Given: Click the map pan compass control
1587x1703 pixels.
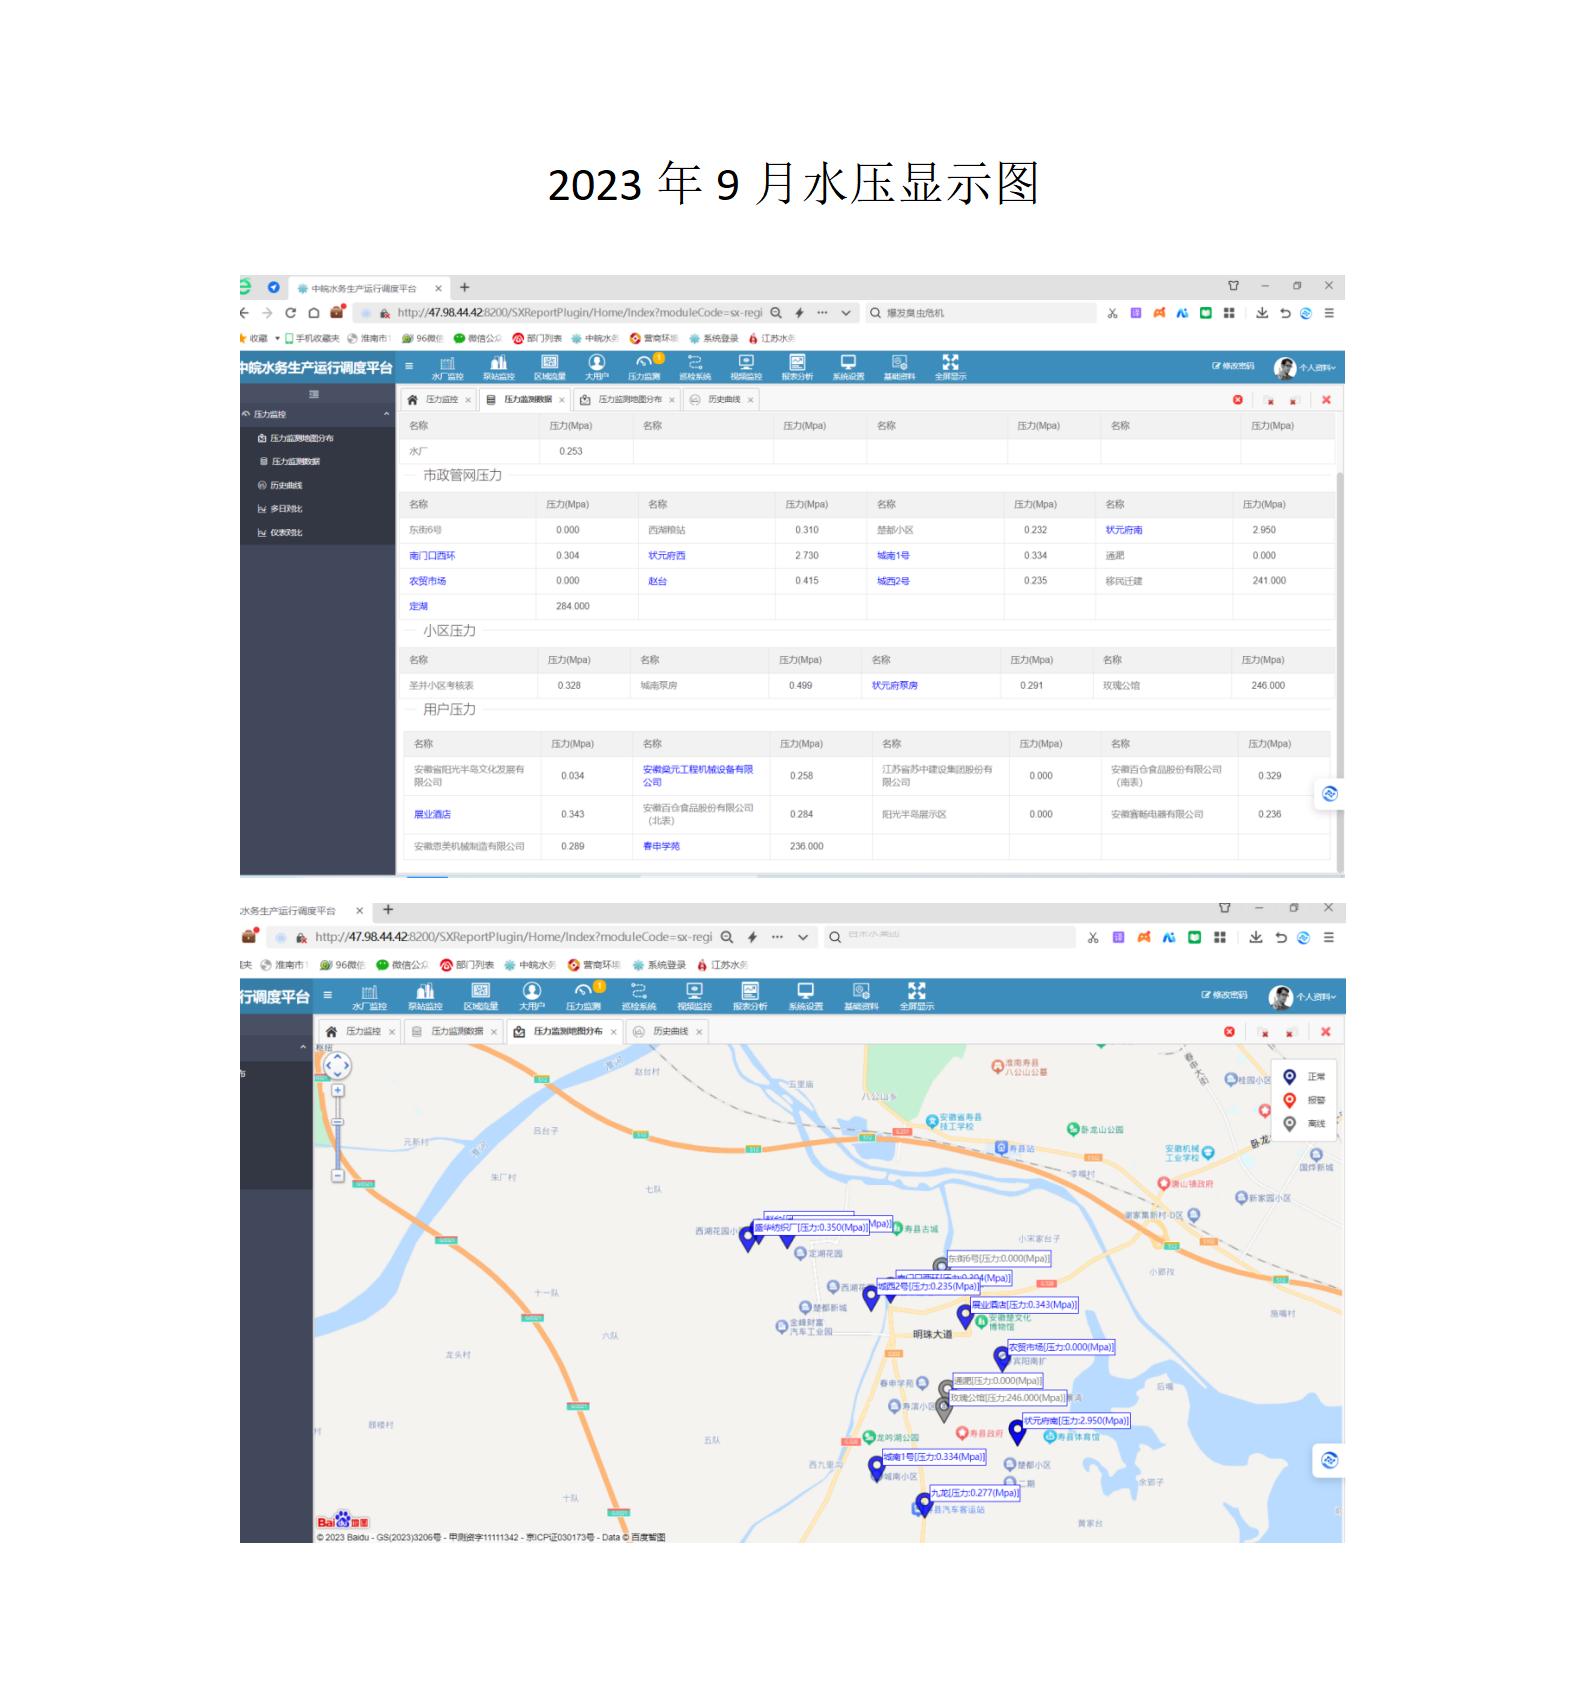Looking at the screenshot, I should click(x=337, y=1065).
